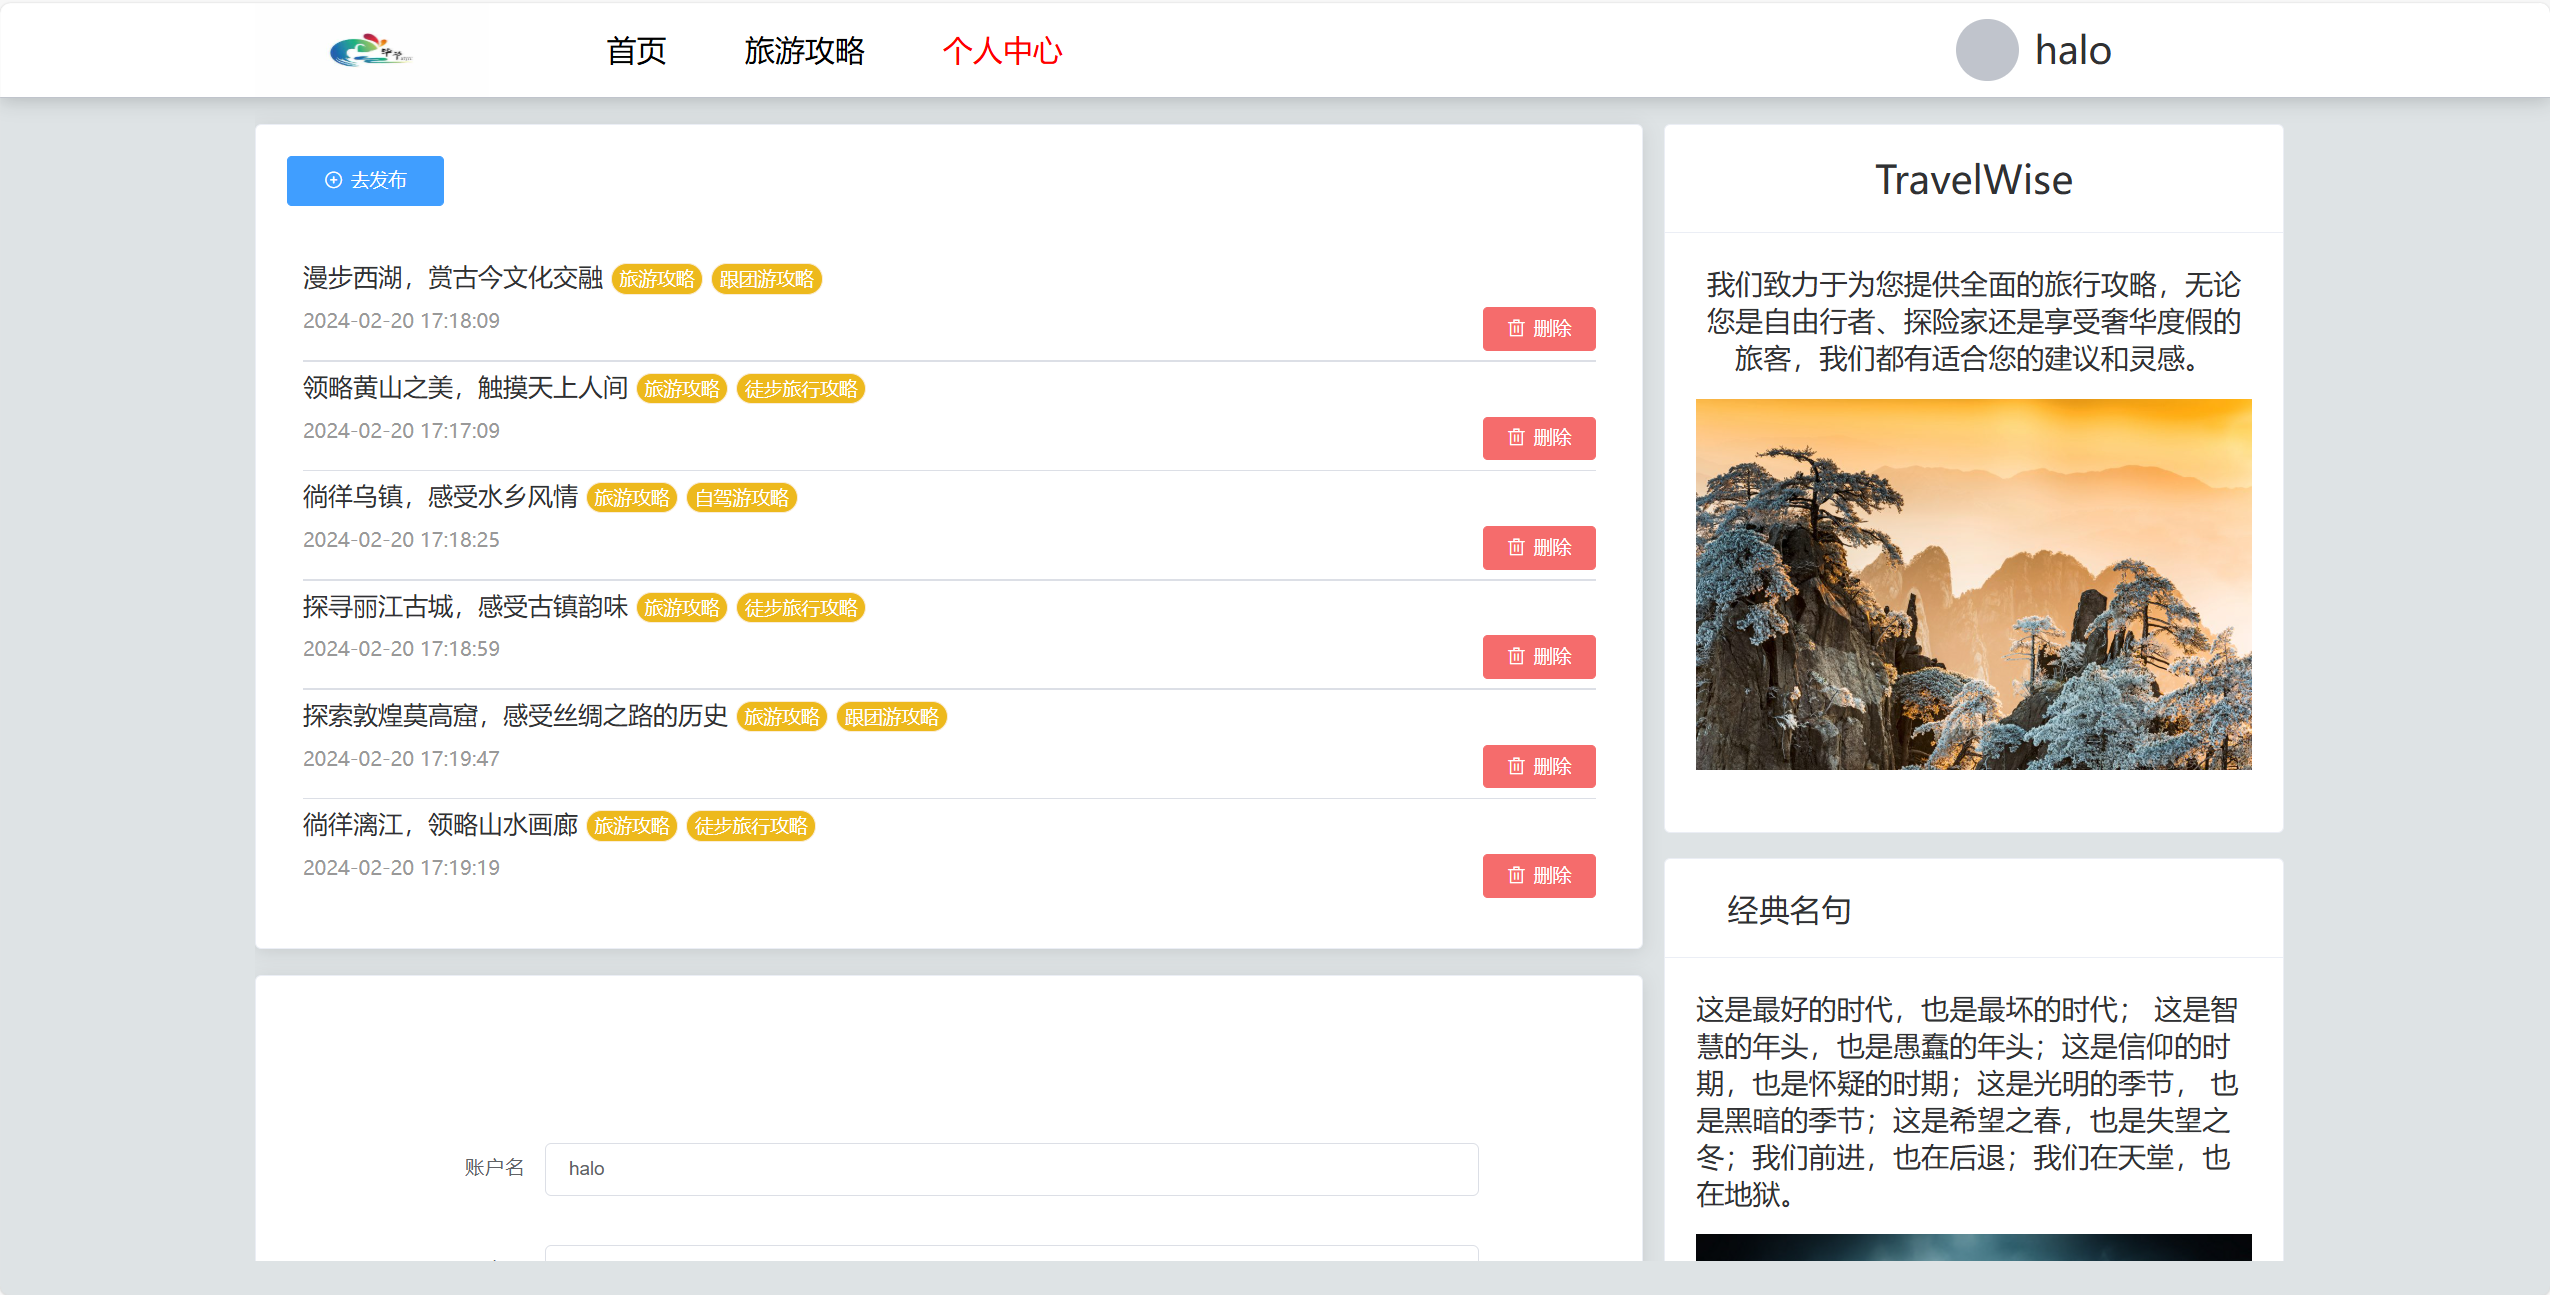This screenshot has width=2550, height=1295.
Task: Click 徒步旅行攻略 tag on 黄山 post
Action: pyautogui.click(x=800, y=389)
